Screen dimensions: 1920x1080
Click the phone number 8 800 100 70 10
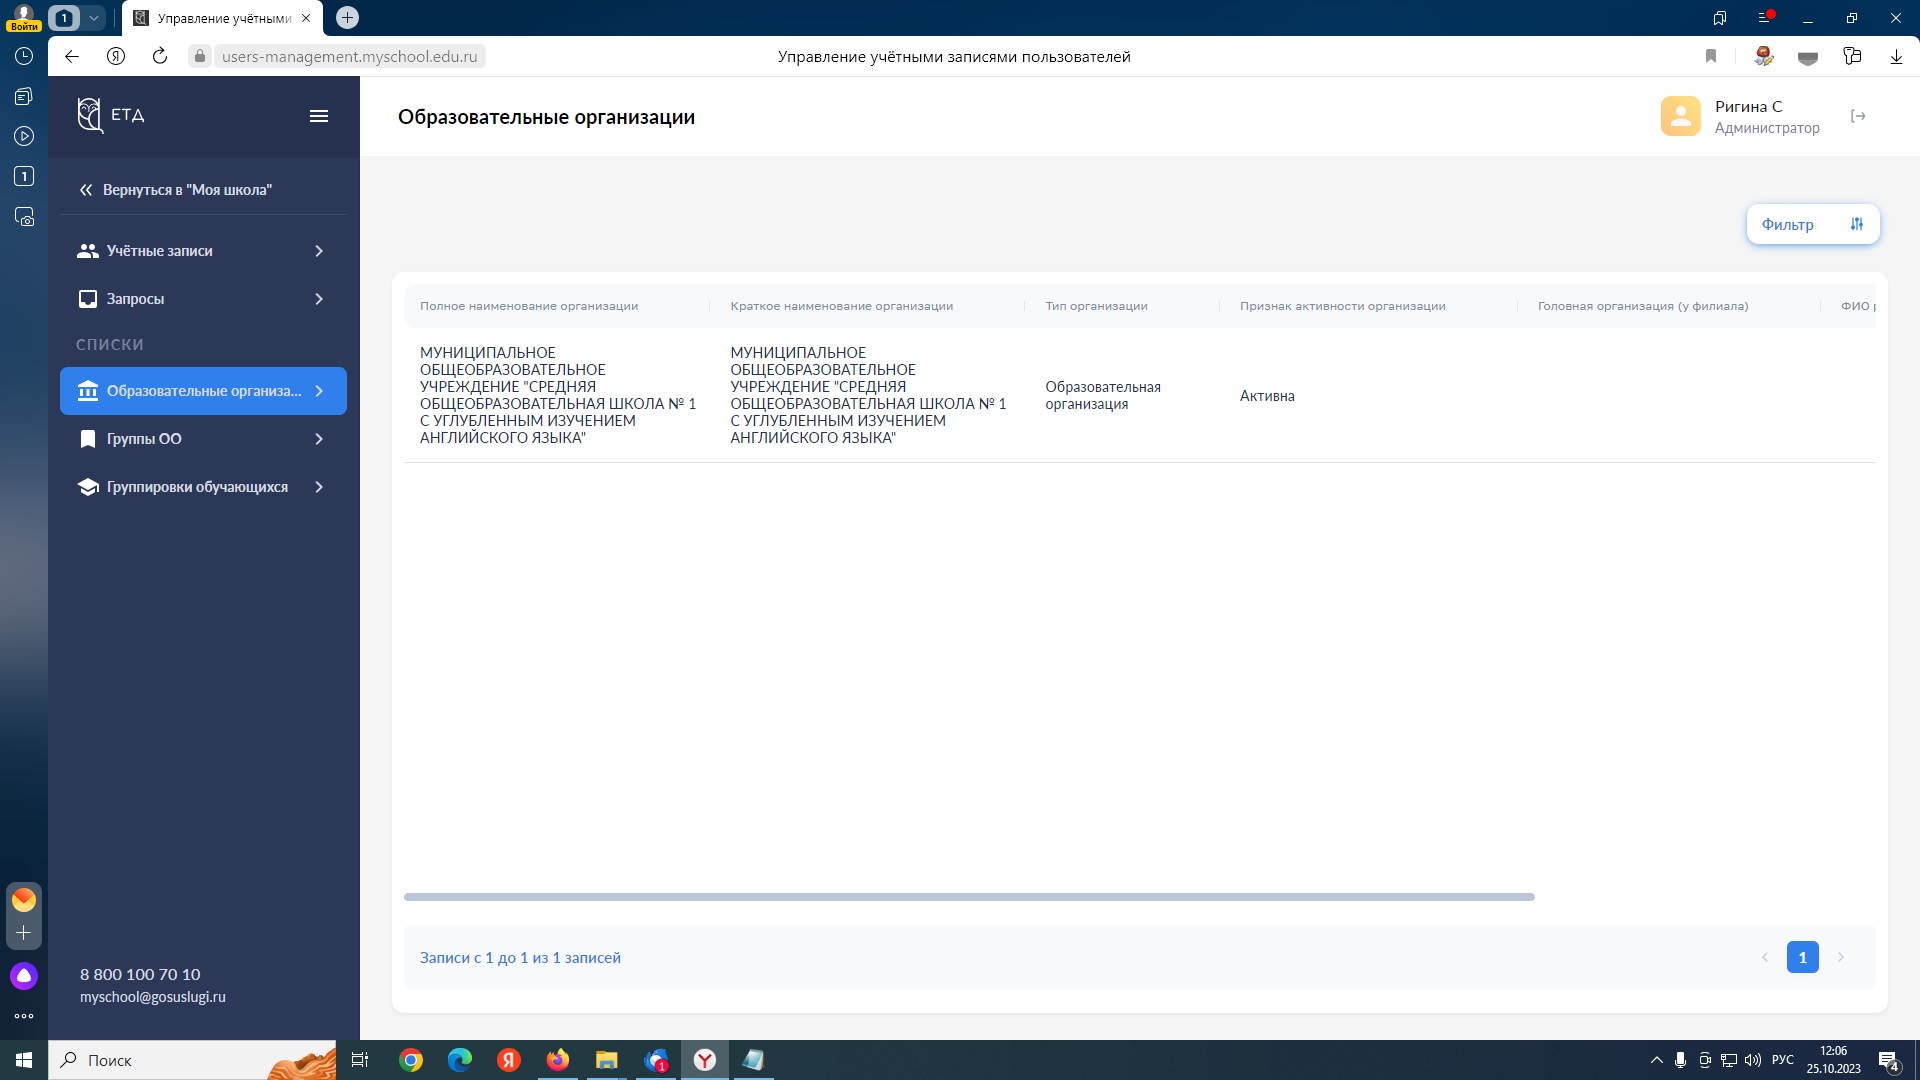point(140,974)
